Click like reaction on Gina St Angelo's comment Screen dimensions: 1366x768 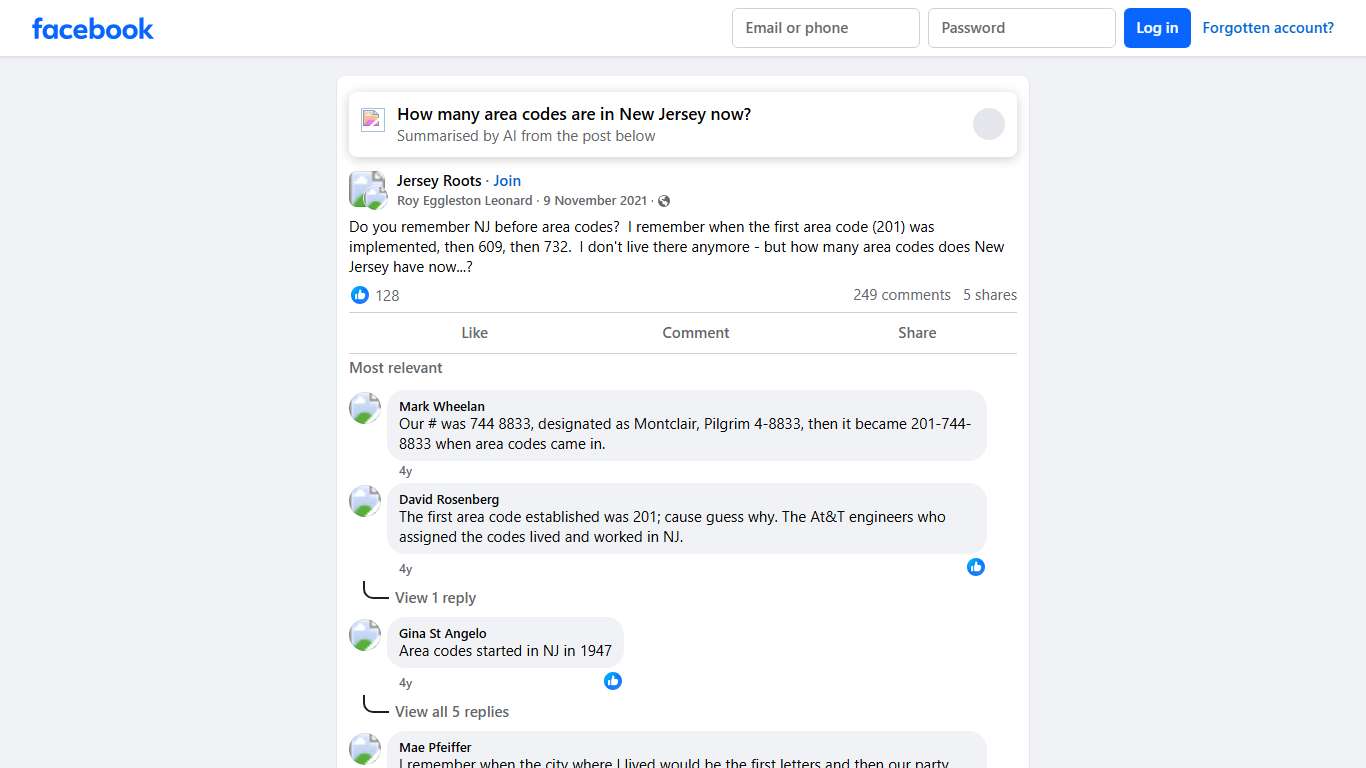[x=613, y=681]
